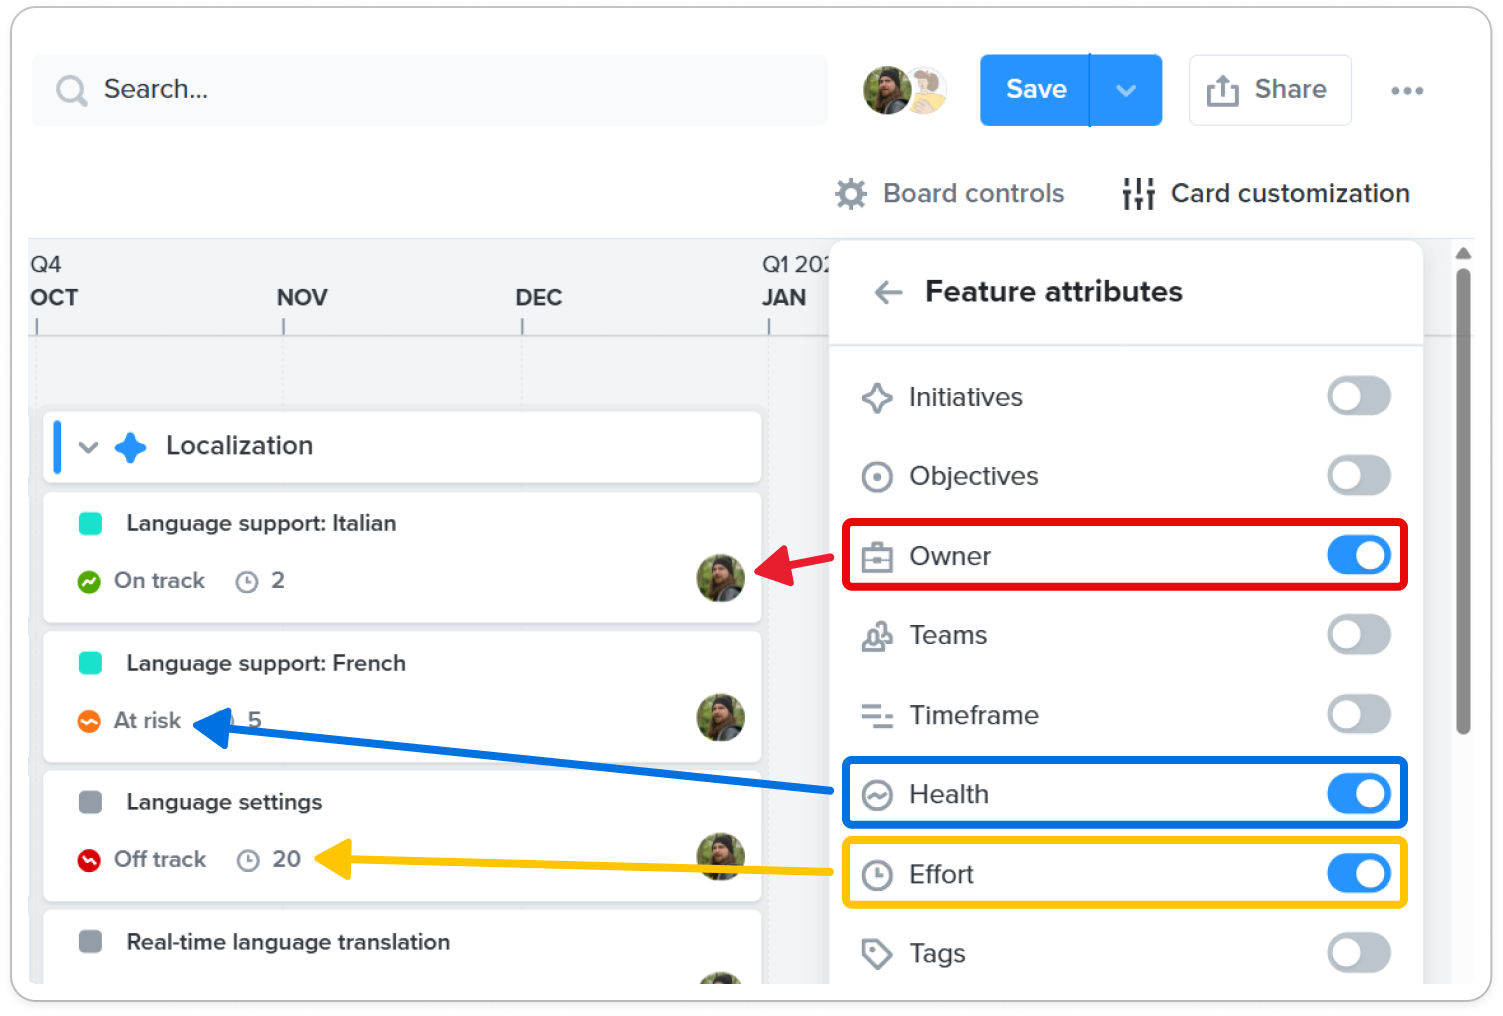Click into the Search field
Screen dimensions: 1503x1016
pyautogui.click(x=430, y=90)
